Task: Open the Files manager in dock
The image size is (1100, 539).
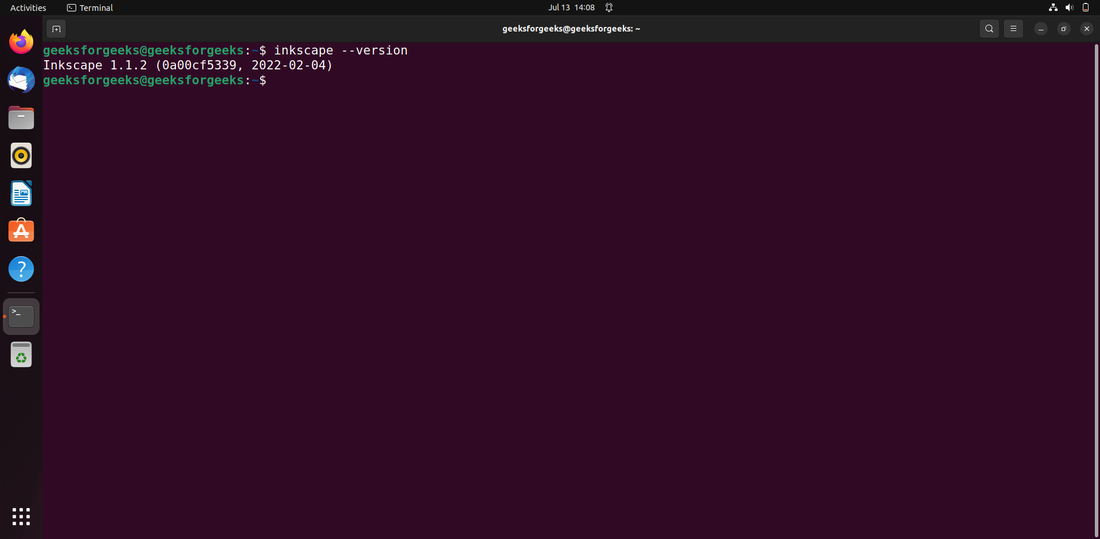Action: click(x=21, y=117)
